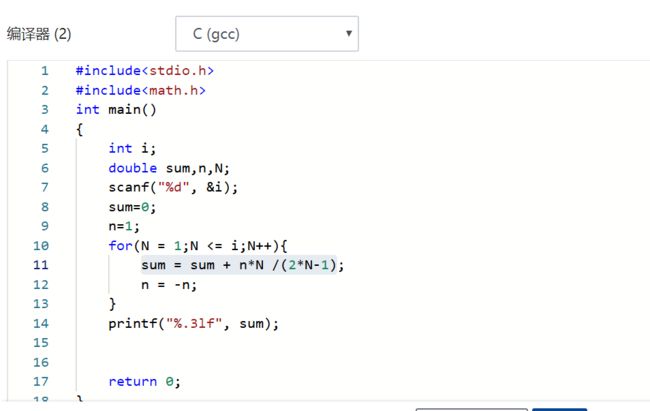
Task: Click line number 17 in gutter
Action: click(41, 382)
